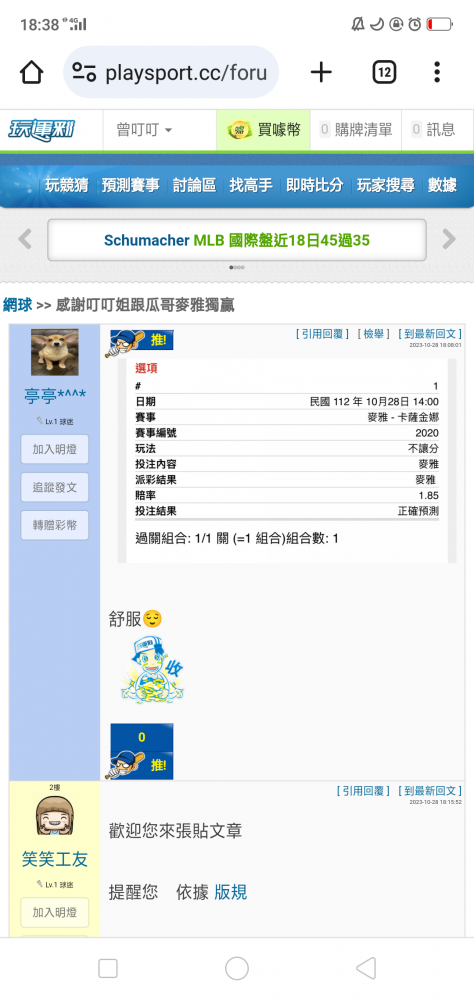
Task: Click the 引用回覆 link on first post
Action: pyautogui.click(x=322, y=334)
